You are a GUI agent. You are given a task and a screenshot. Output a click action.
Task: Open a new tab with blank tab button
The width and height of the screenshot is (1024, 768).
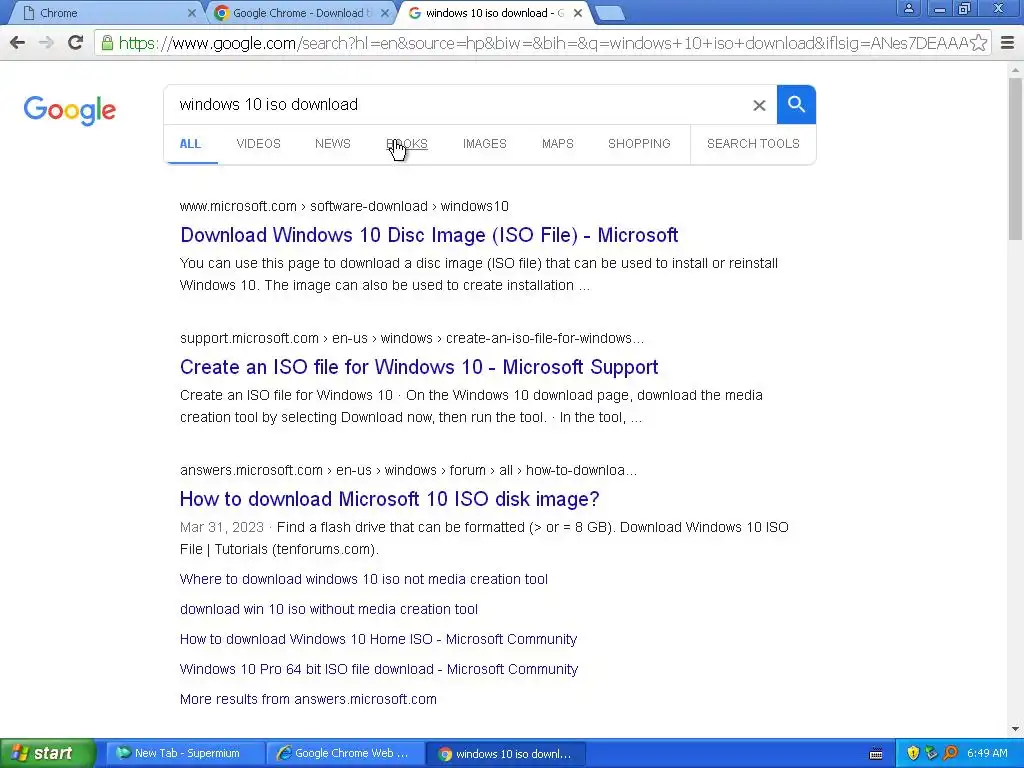pyautogui.click(x=610, y=13)
